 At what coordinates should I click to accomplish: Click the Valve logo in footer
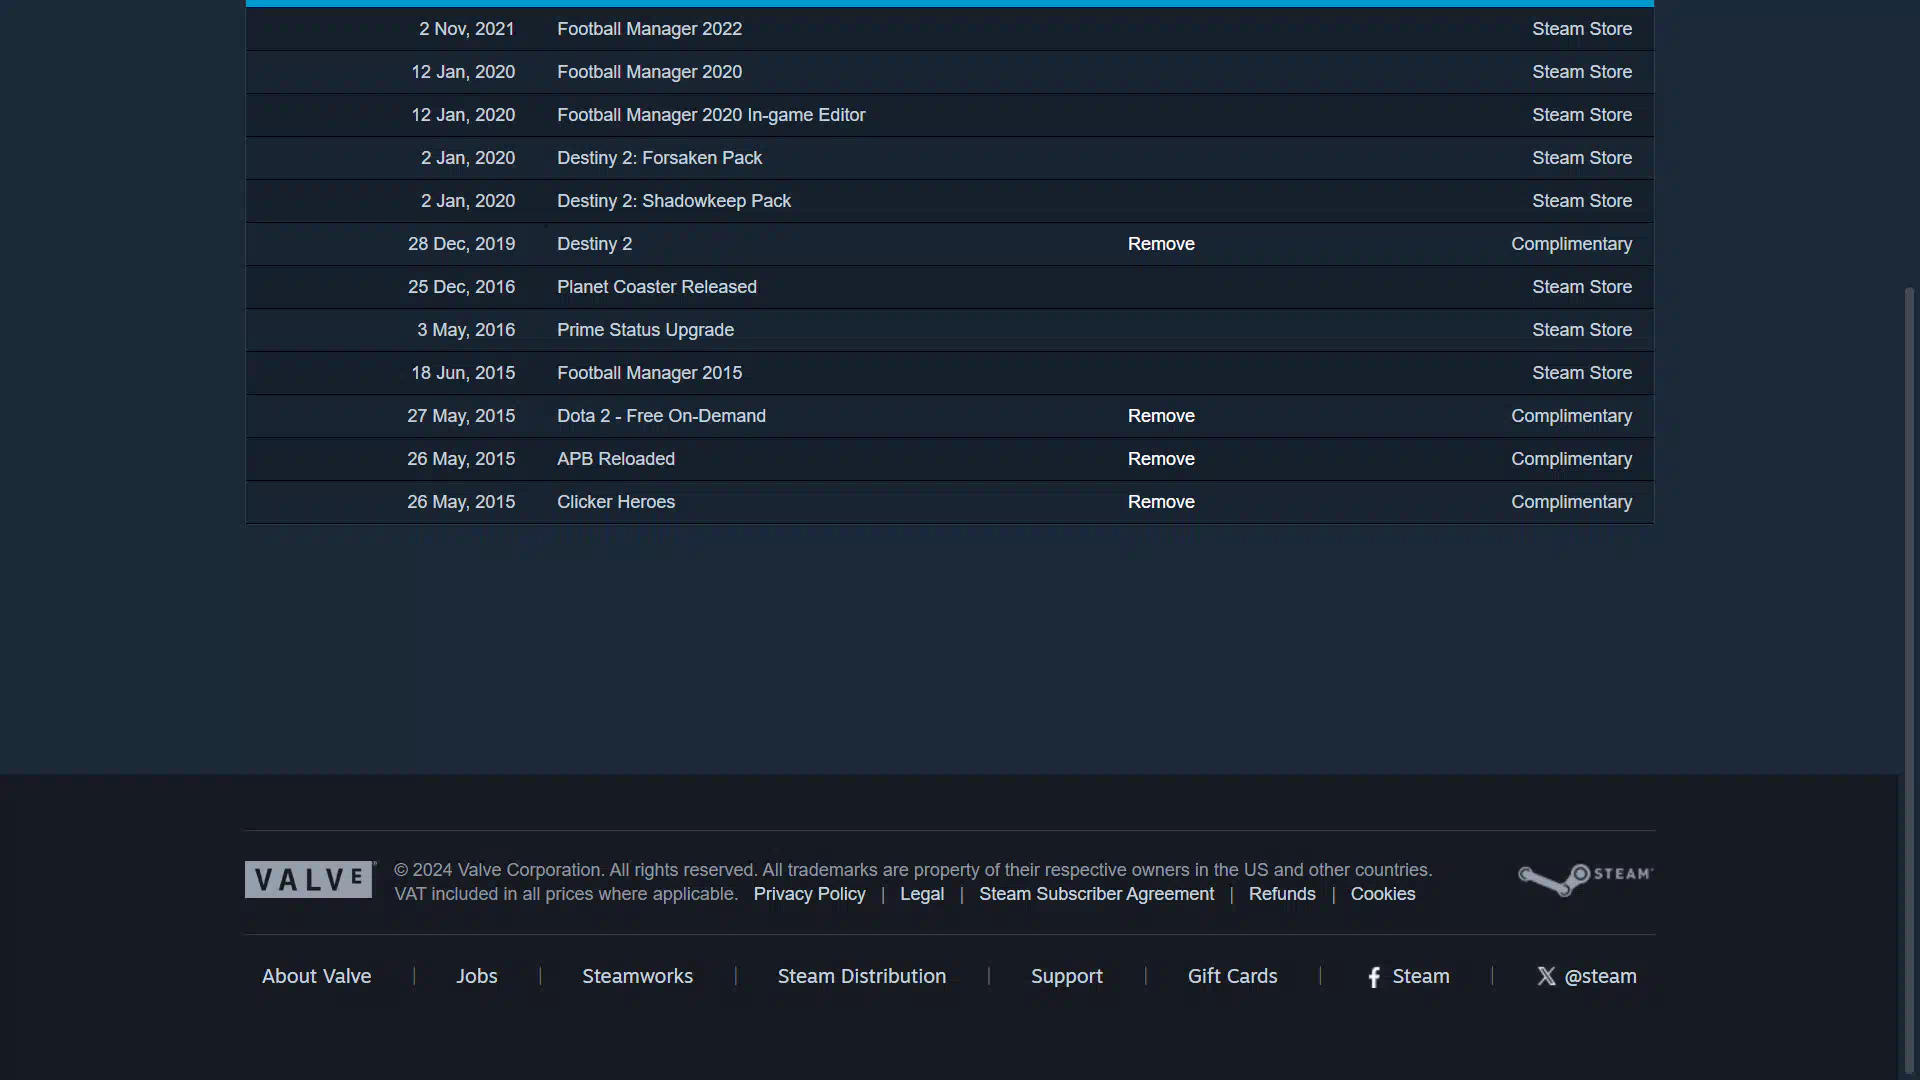point(310,880)
